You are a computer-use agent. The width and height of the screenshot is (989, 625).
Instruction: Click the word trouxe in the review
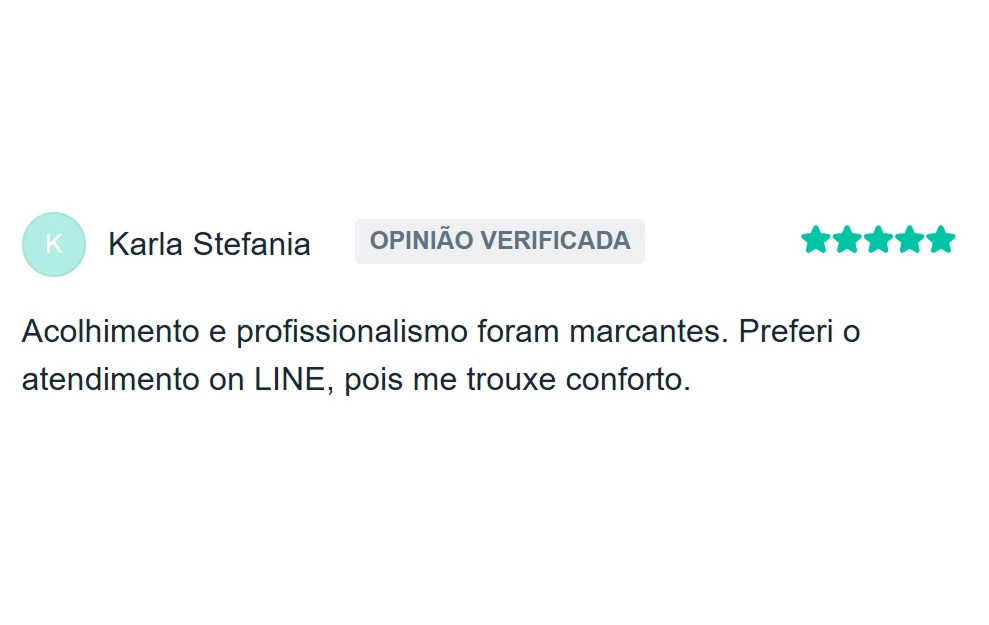511,381
